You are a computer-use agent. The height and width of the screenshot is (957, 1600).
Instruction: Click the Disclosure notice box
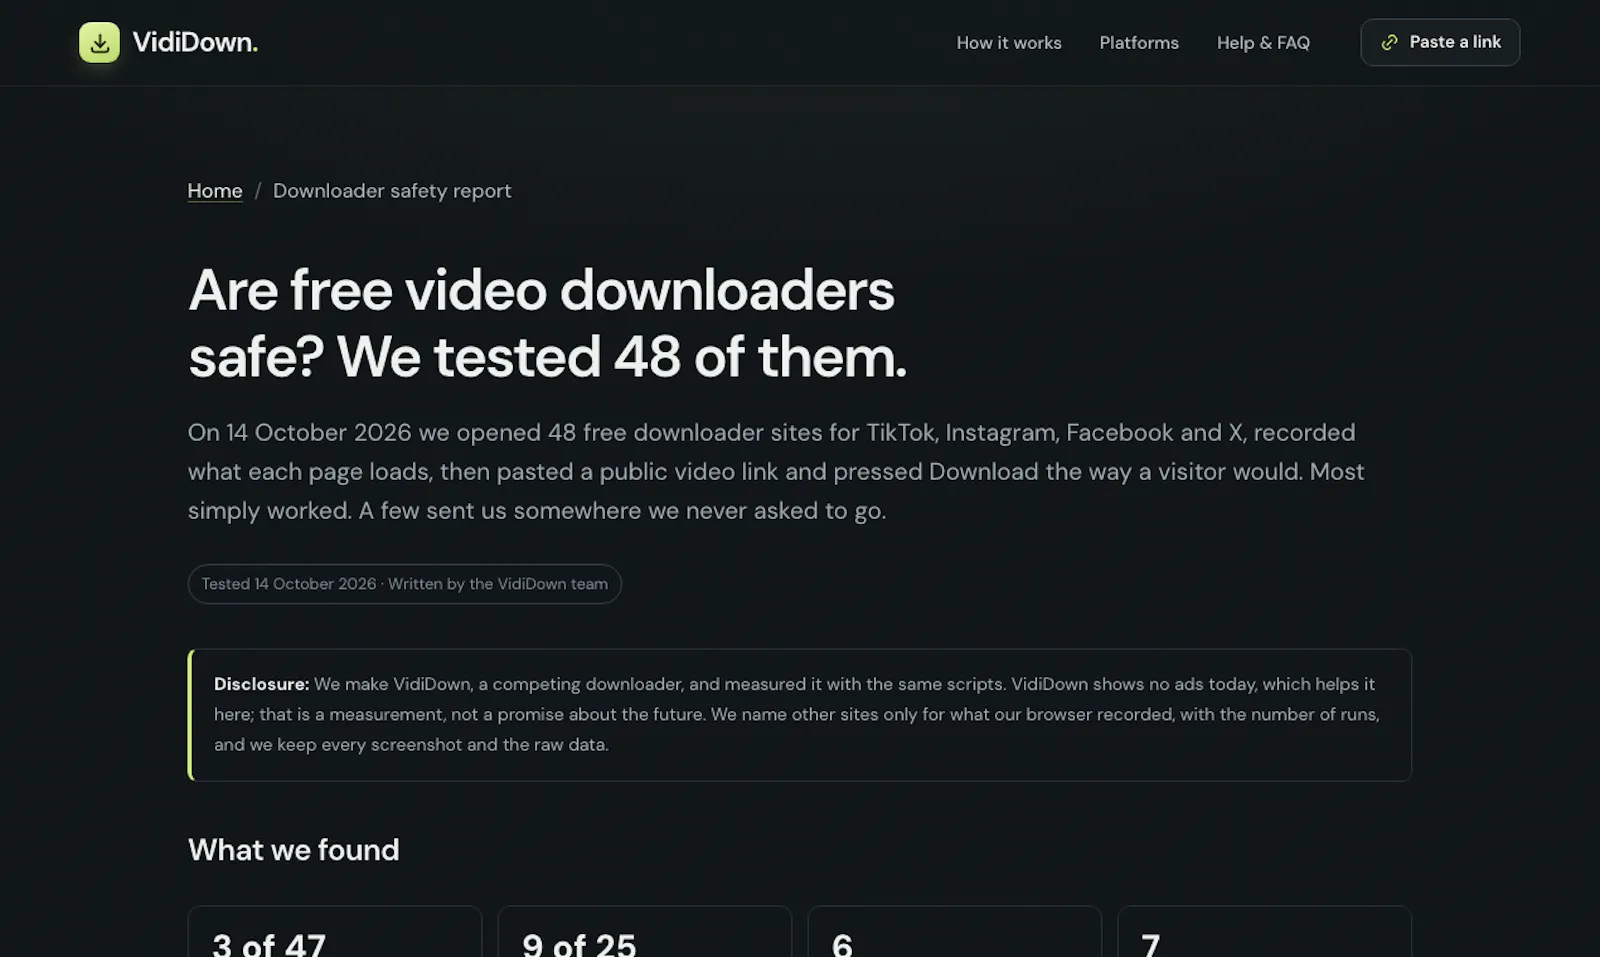800,715
